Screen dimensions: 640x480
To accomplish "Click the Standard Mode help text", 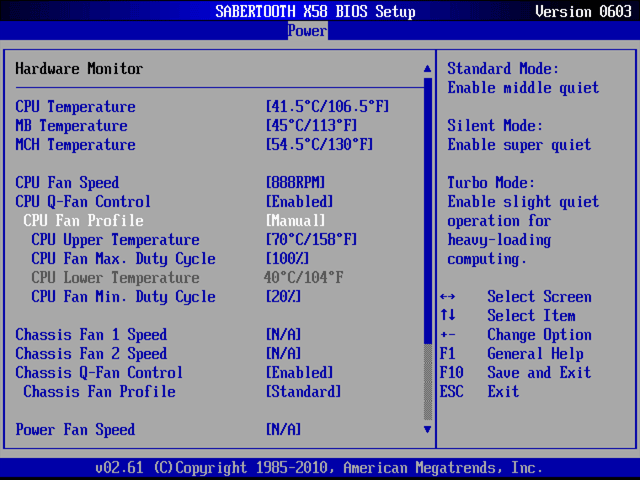I will click(x=523, y=78).
